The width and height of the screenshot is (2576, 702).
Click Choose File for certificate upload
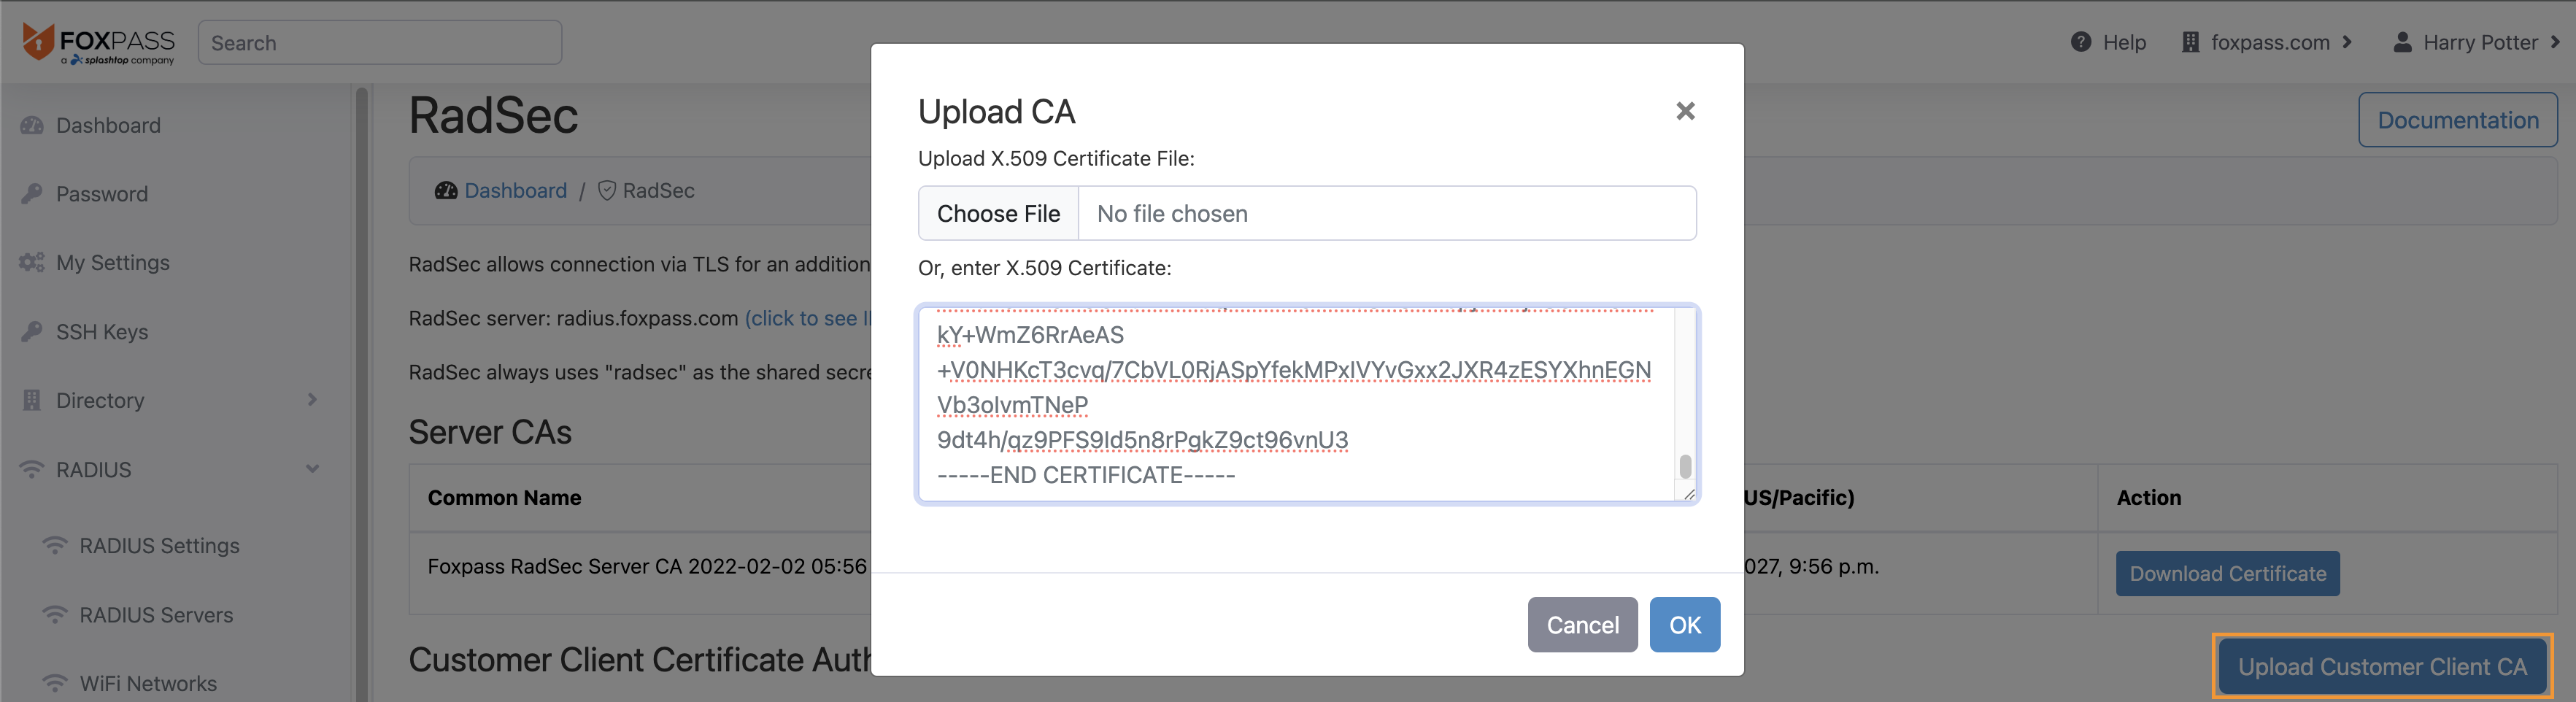coord(998,213)
